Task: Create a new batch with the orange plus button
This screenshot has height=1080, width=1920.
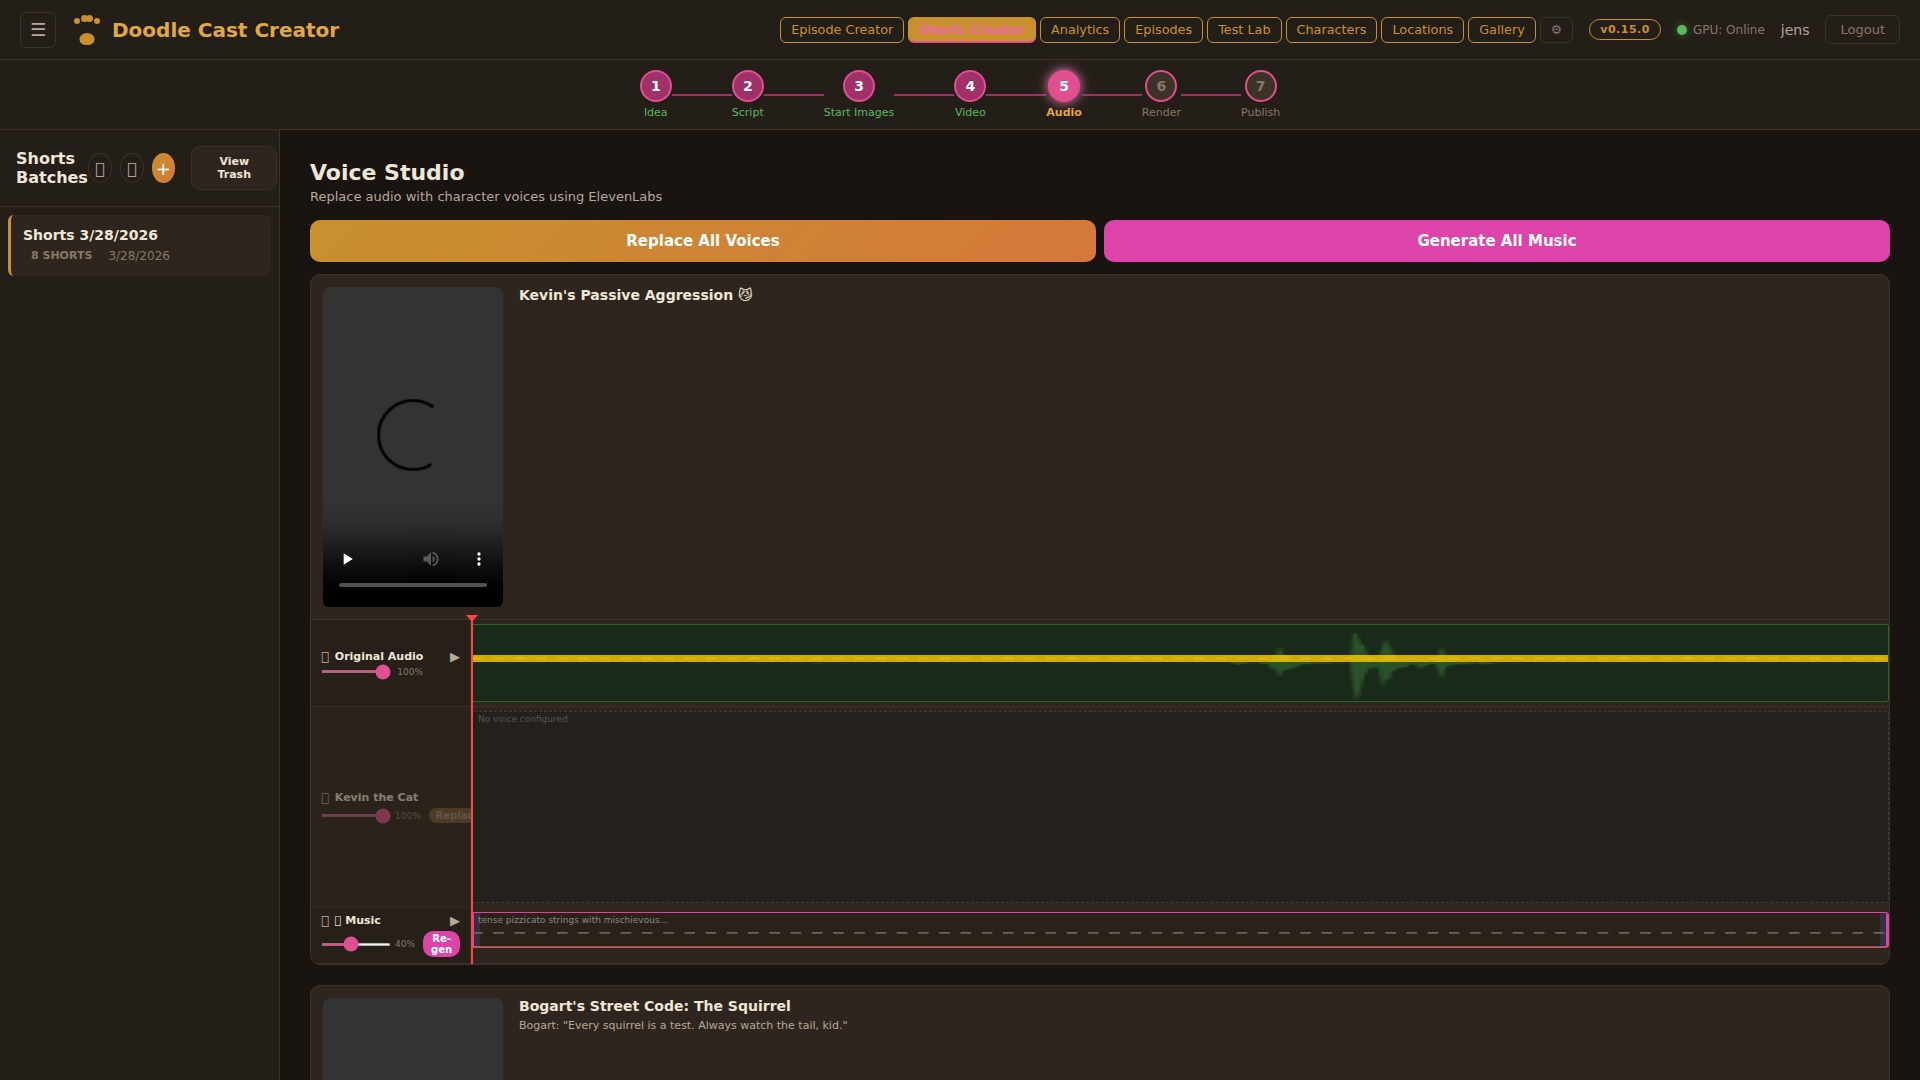Action: point(163,168)
